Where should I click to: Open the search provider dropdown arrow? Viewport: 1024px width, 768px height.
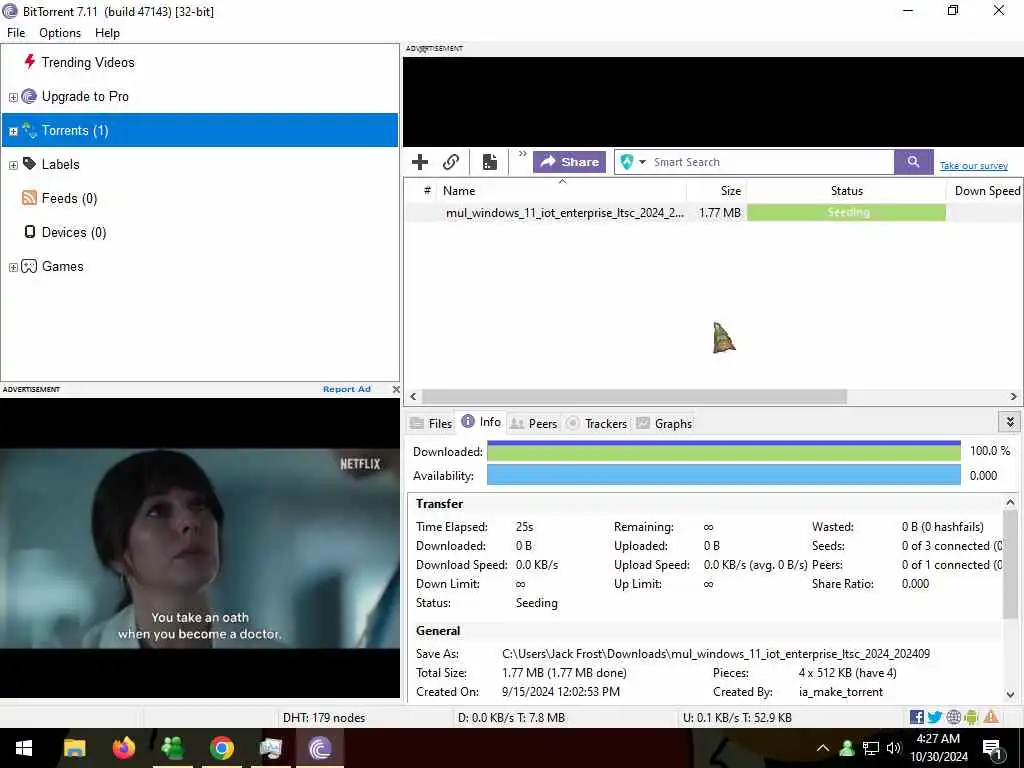642,162
